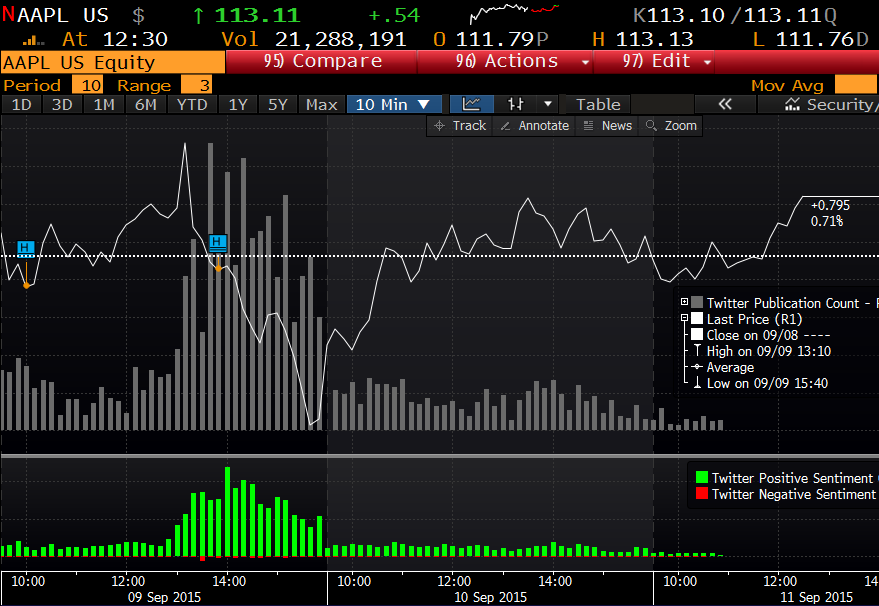The height and width of the screenshot is (606, 879).
Task: Click the 11 Sep 2015 date label
Action: (817, 597)
